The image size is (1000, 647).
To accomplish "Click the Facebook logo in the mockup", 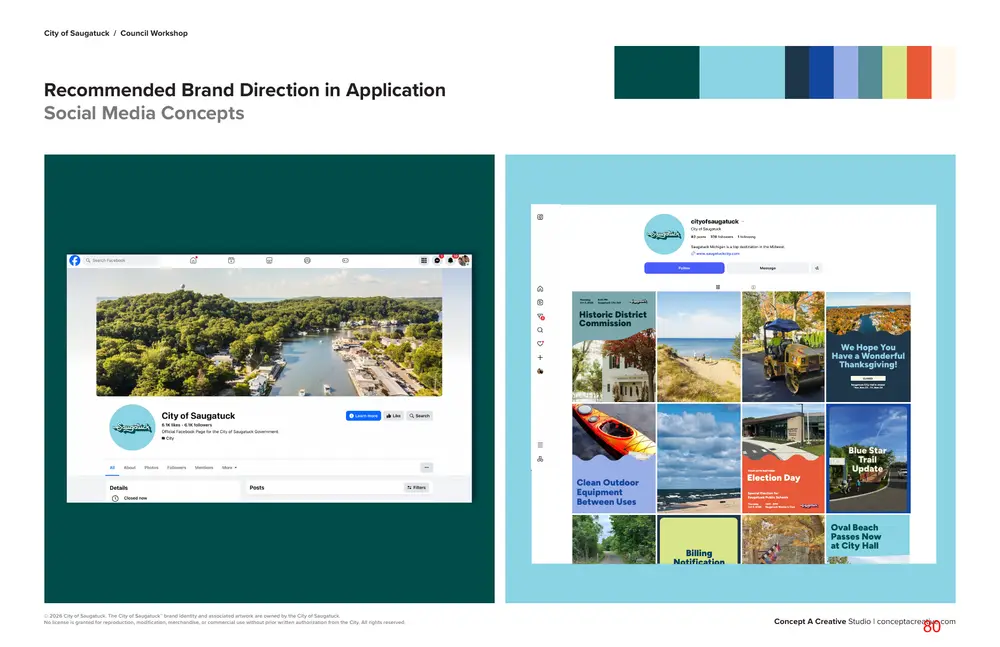I will point(75,260).
